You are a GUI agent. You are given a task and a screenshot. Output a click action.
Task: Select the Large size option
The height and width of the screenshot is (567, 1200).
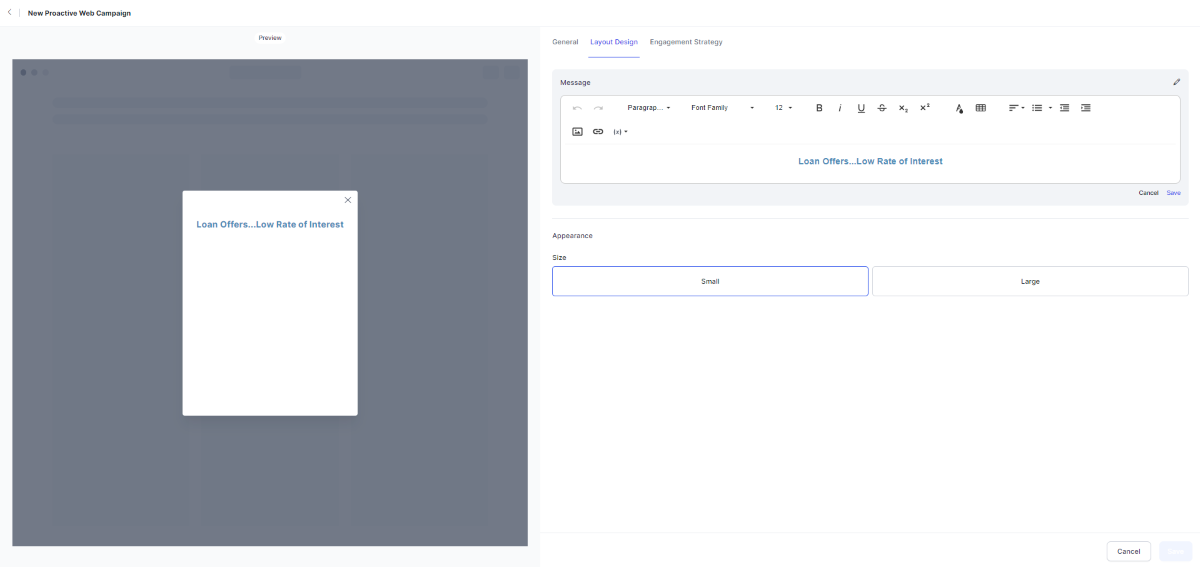click(x=1030, y=281)
